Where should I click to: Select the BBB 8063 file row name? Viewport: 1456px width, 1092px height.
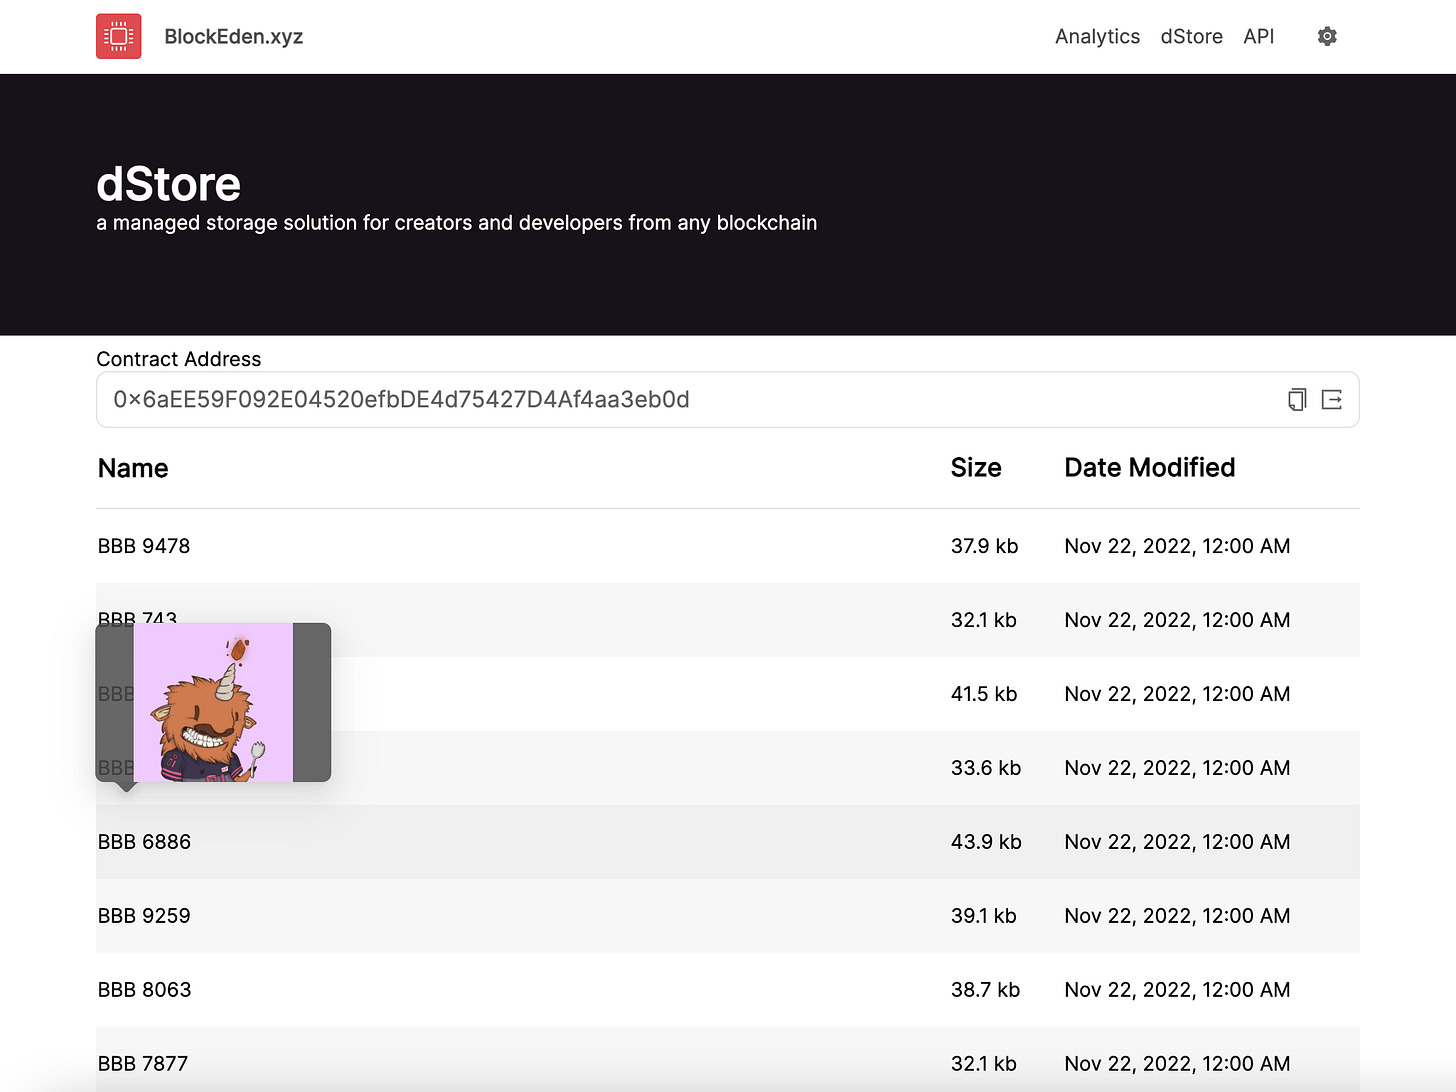144,990
